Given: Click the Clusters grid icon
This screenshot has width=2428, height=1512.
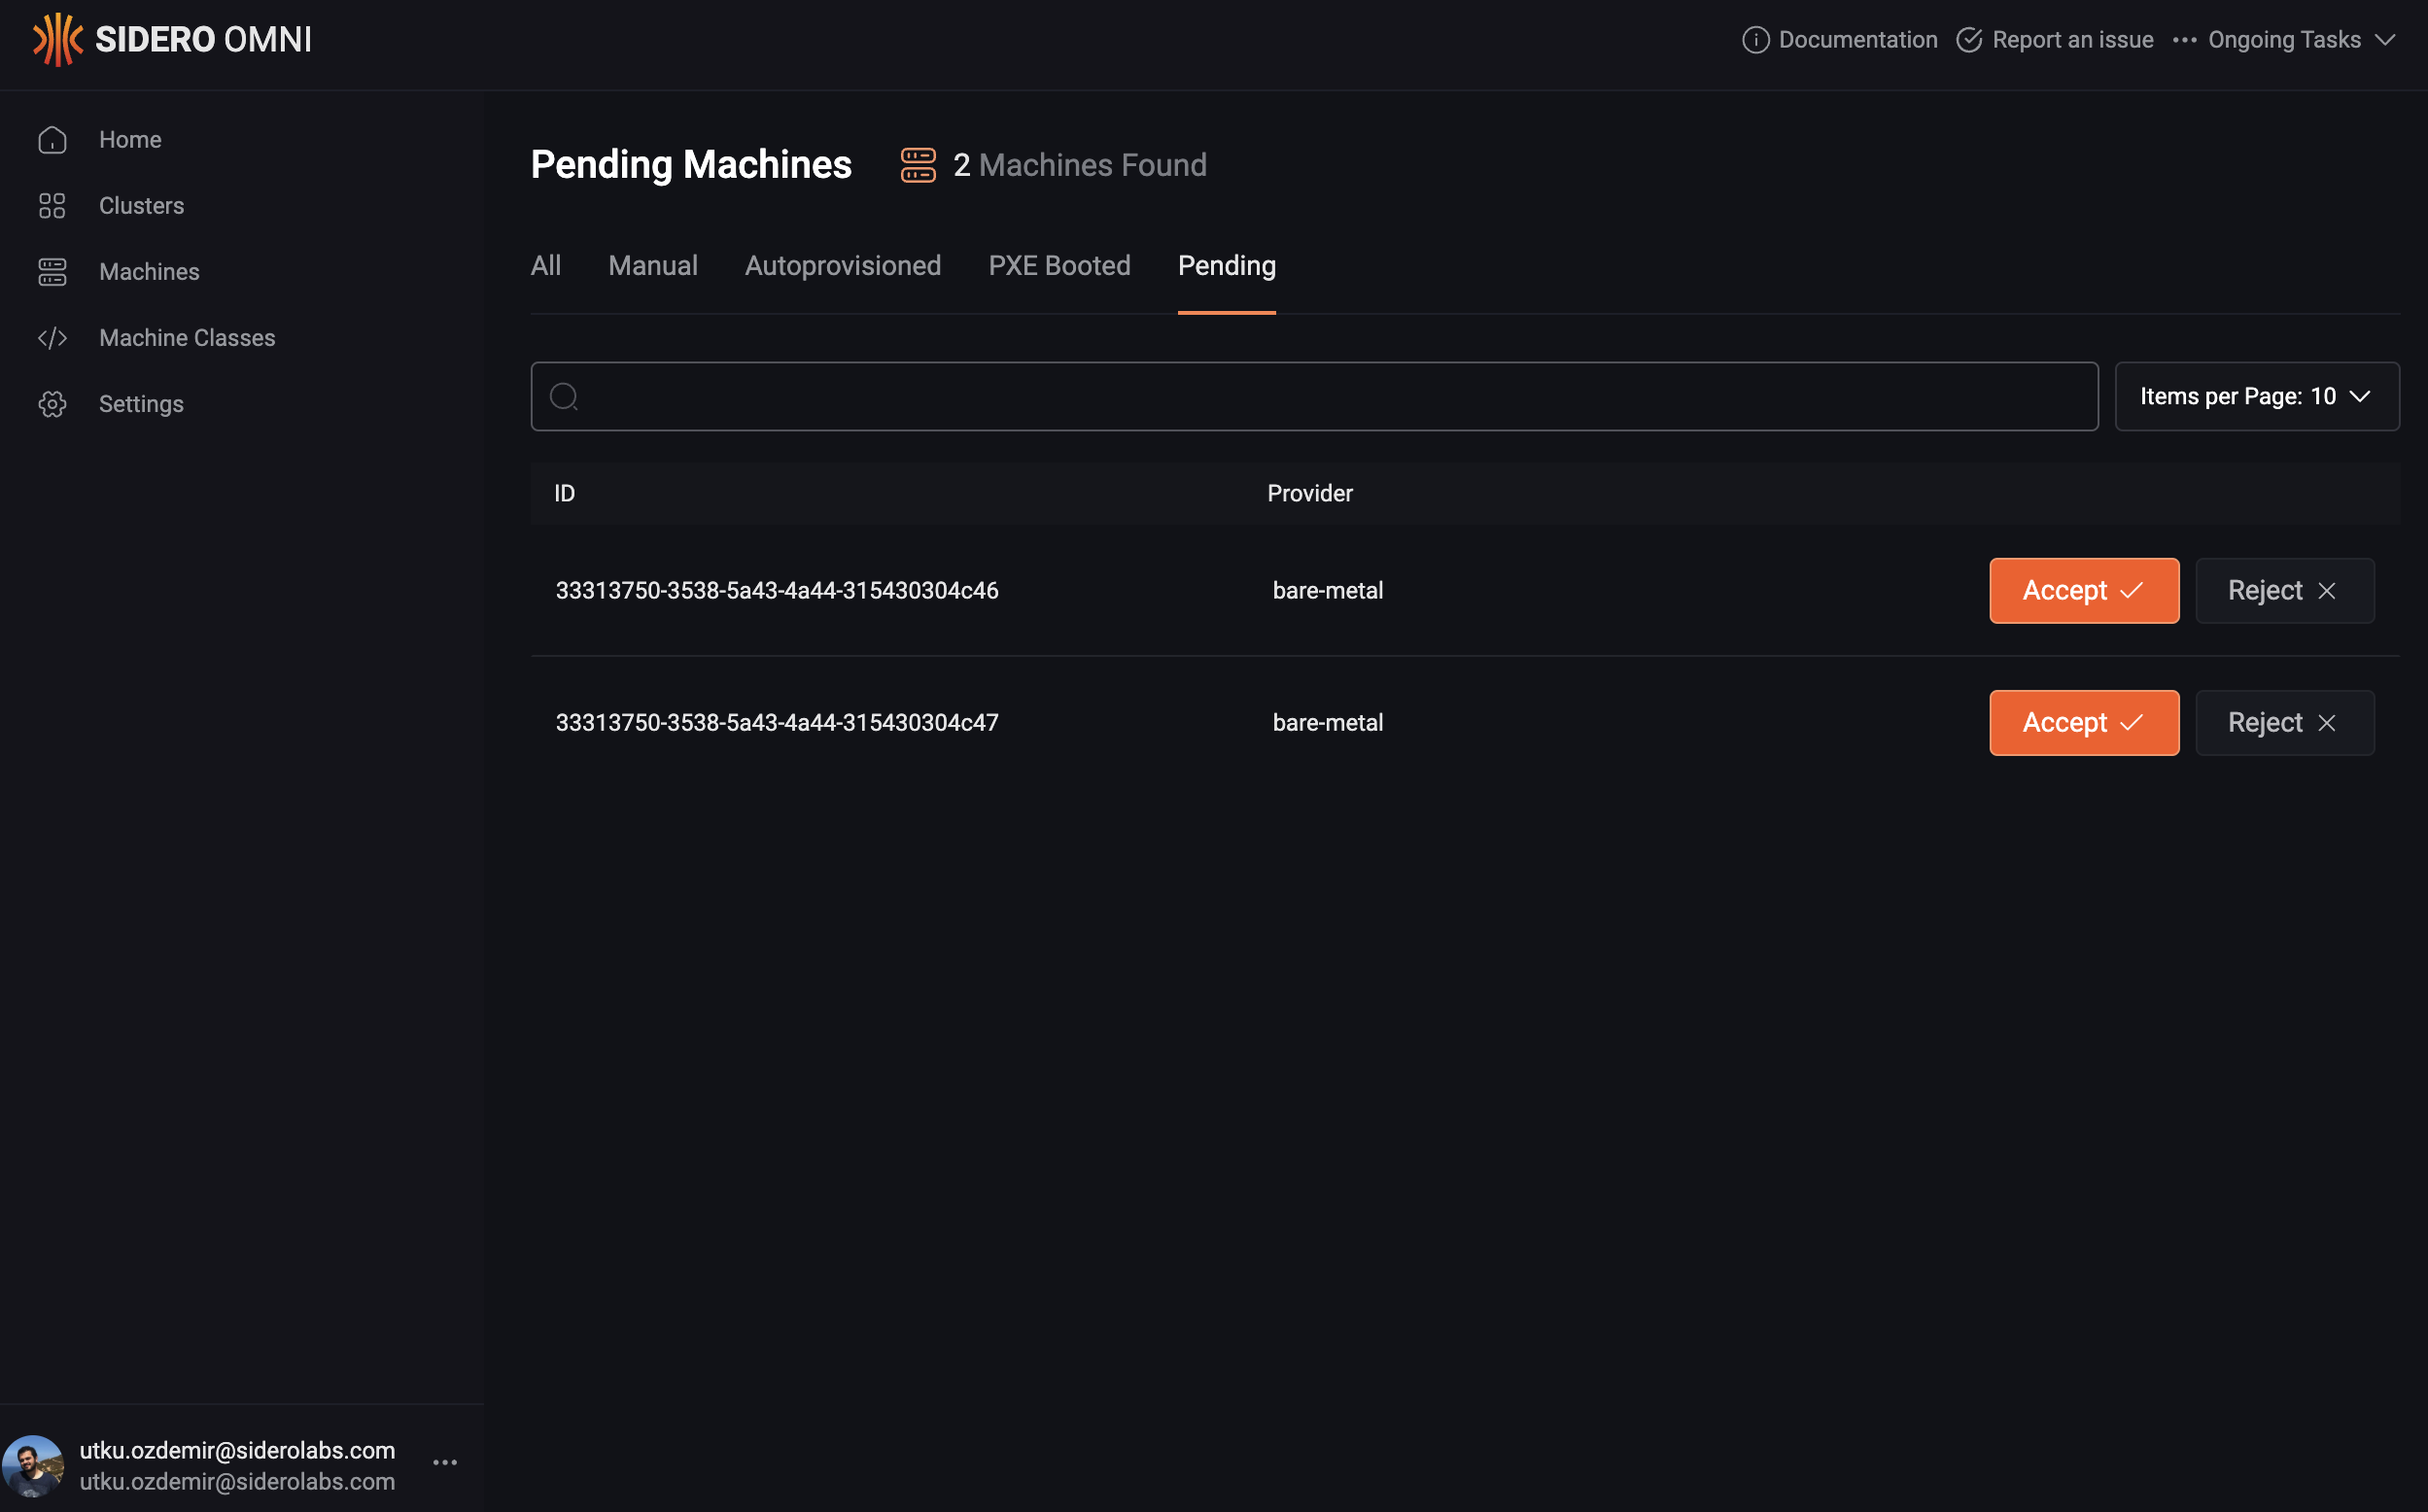Looking at the screenshot, I should click(x=52, y=206).
